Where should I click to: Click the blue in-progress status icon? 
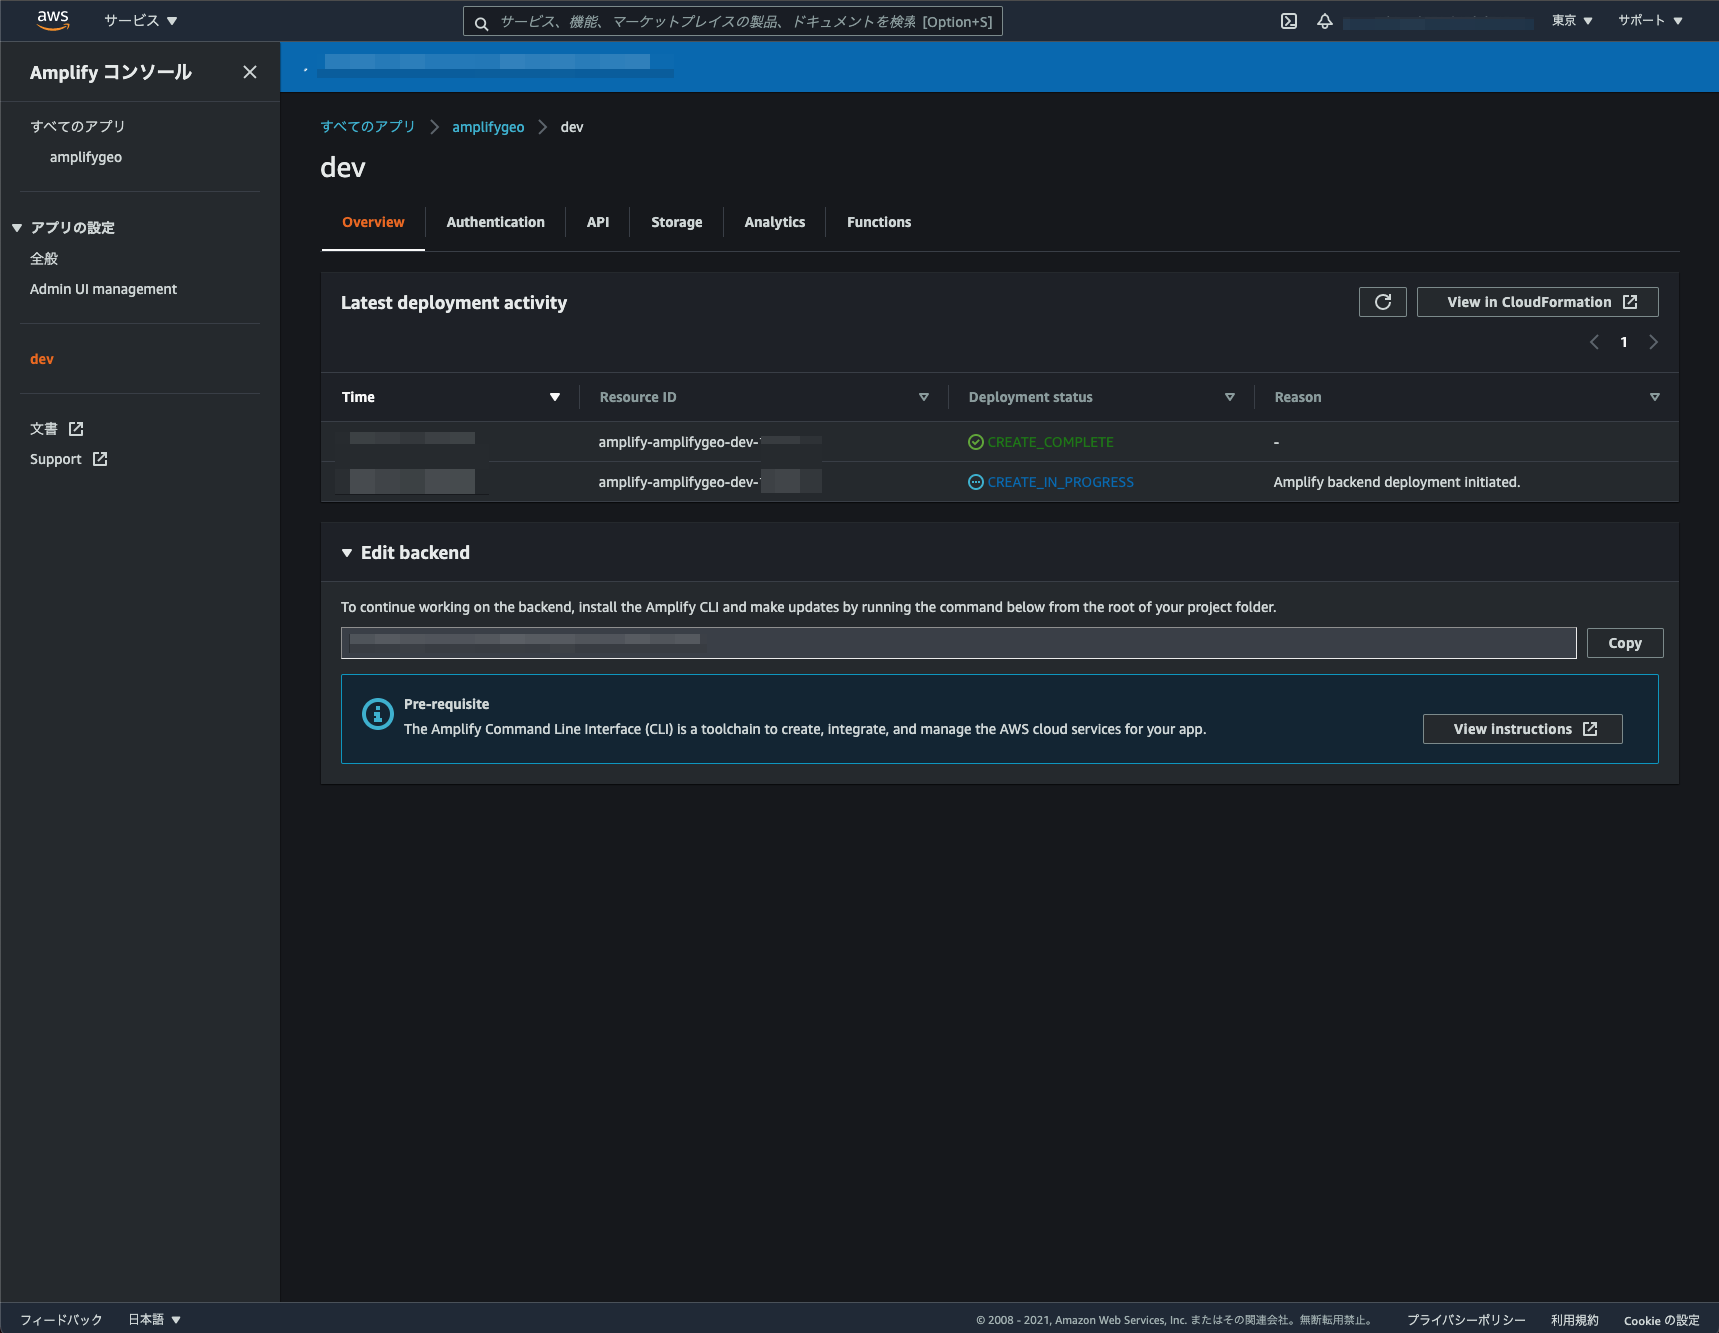point(976,482)
